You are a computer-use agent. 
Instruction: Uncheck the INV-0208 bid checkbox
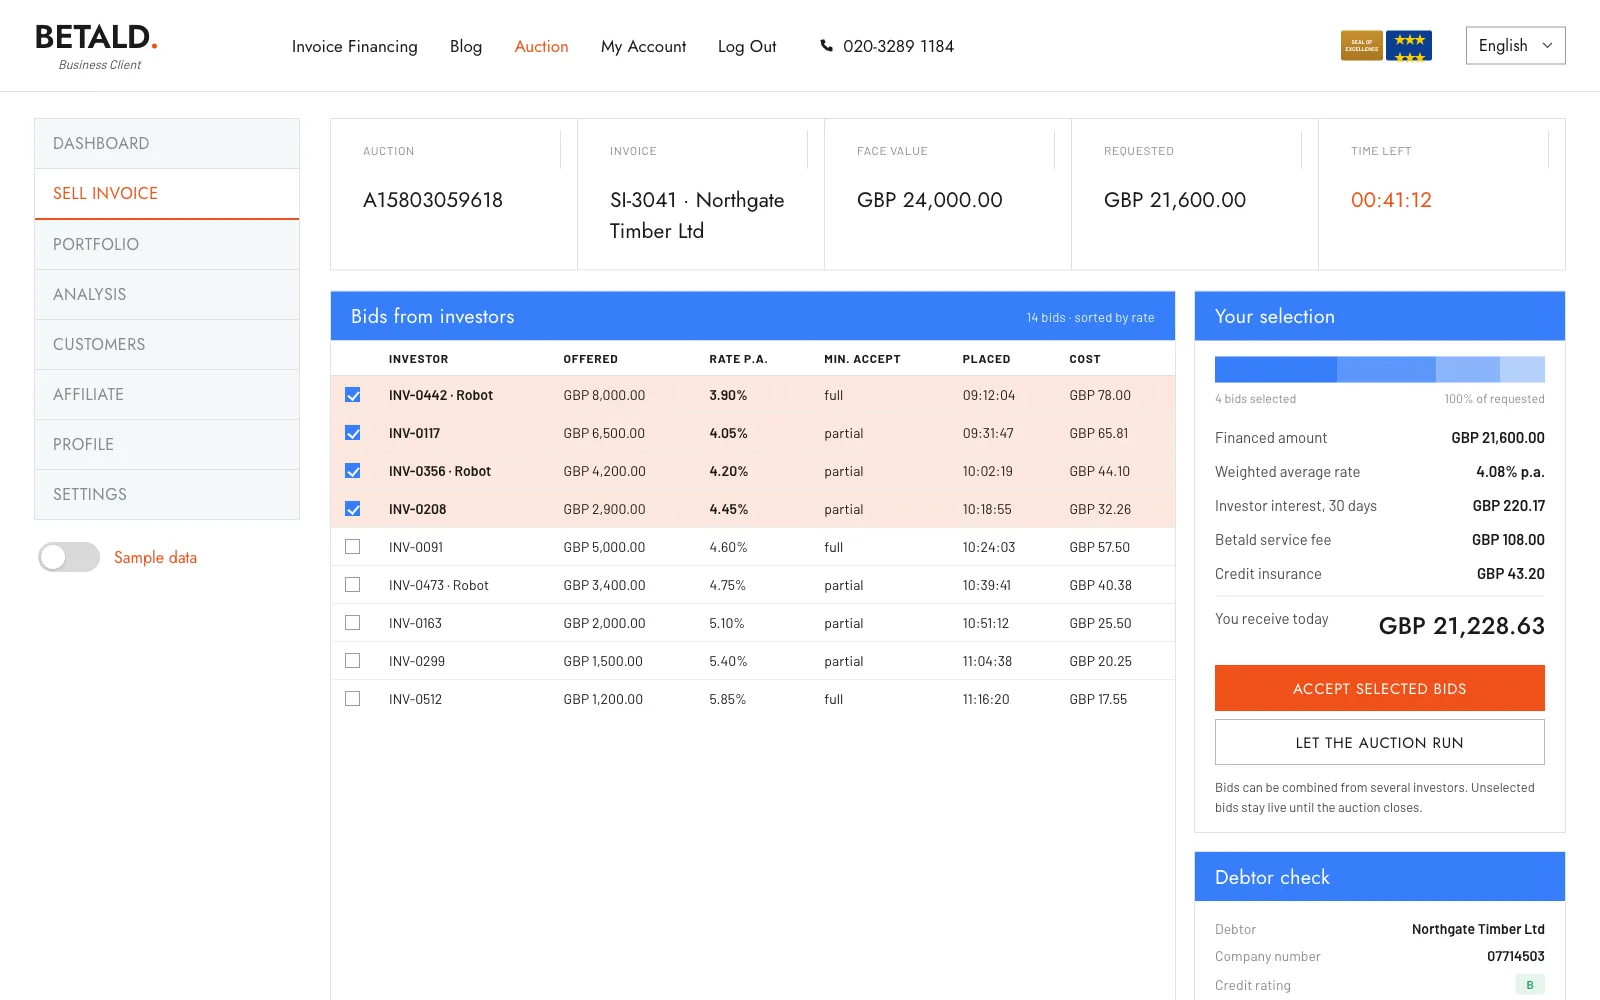pyautogui.click(x=352, y=509)
